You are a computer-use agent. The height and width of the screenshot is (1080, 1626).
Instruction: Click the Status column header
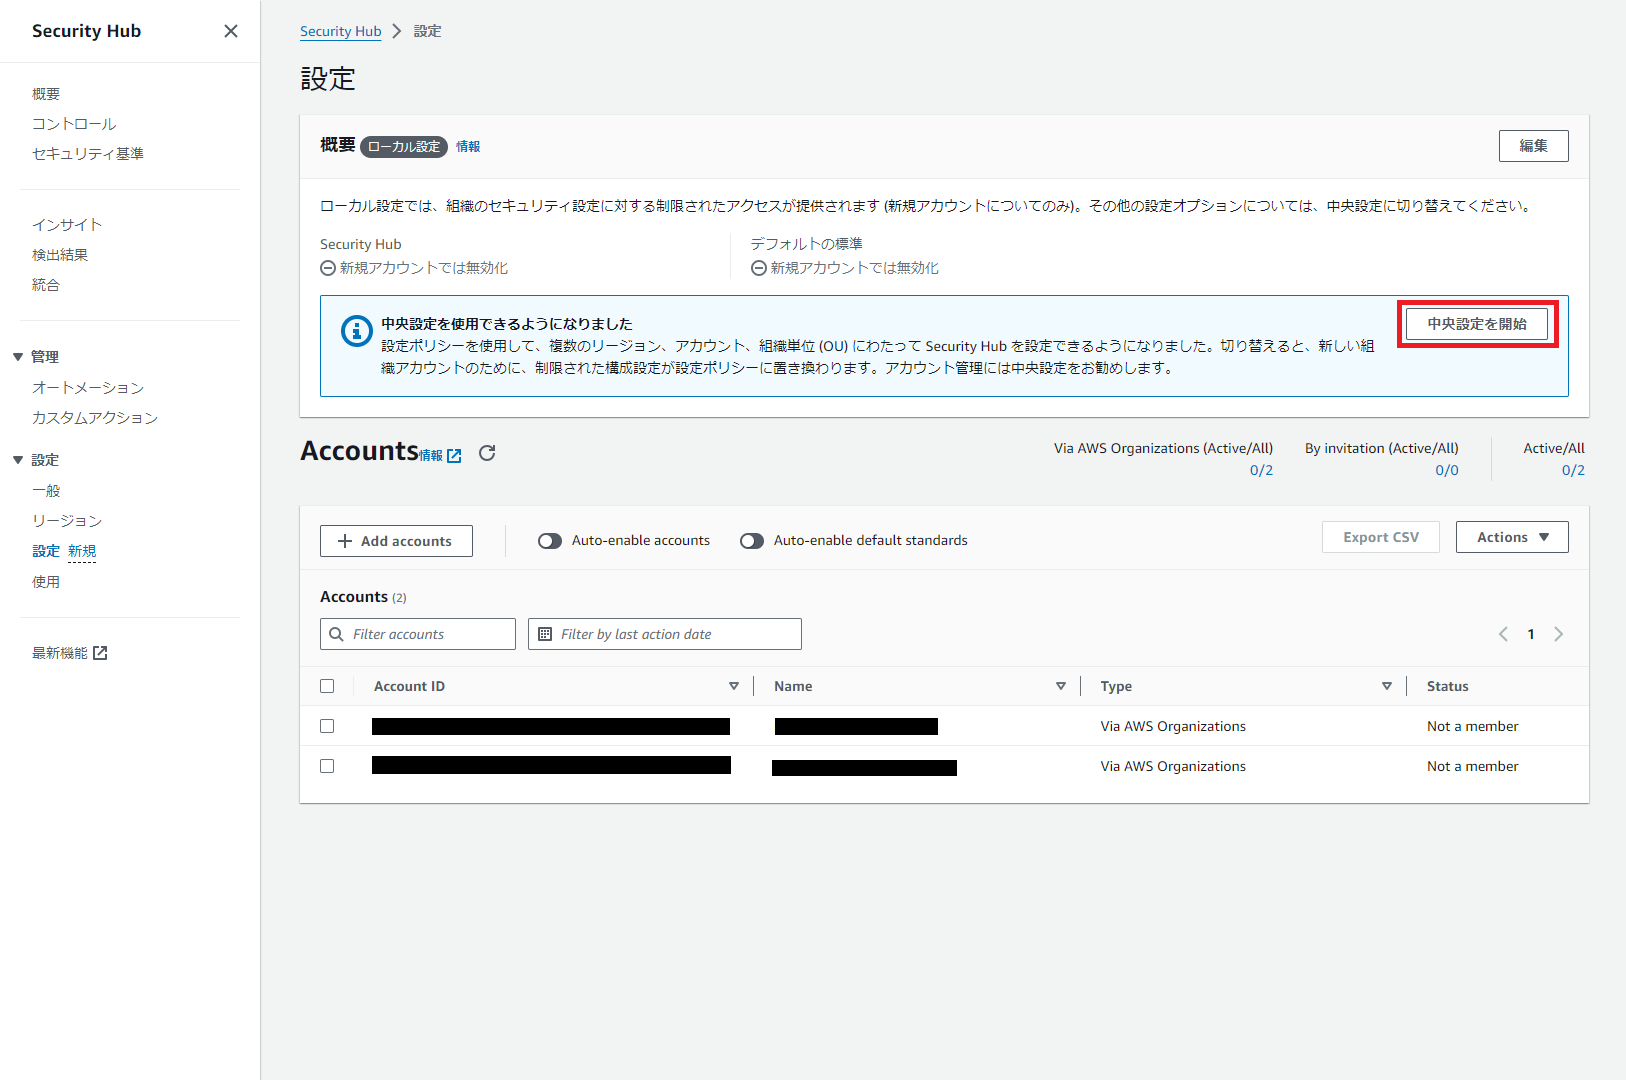(x=1447, y=686)
